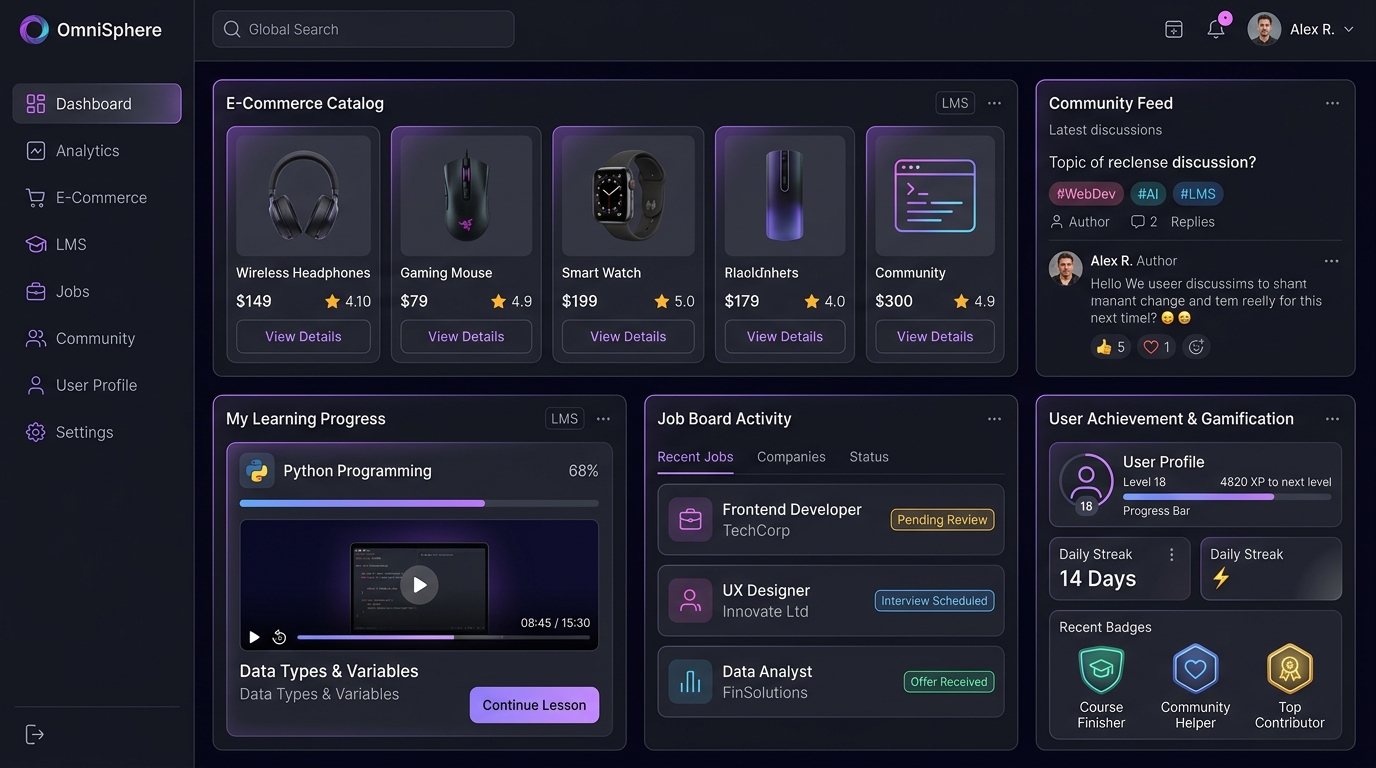
Task: Click the Gaming Mouse product image
Action: click(466, 196)
